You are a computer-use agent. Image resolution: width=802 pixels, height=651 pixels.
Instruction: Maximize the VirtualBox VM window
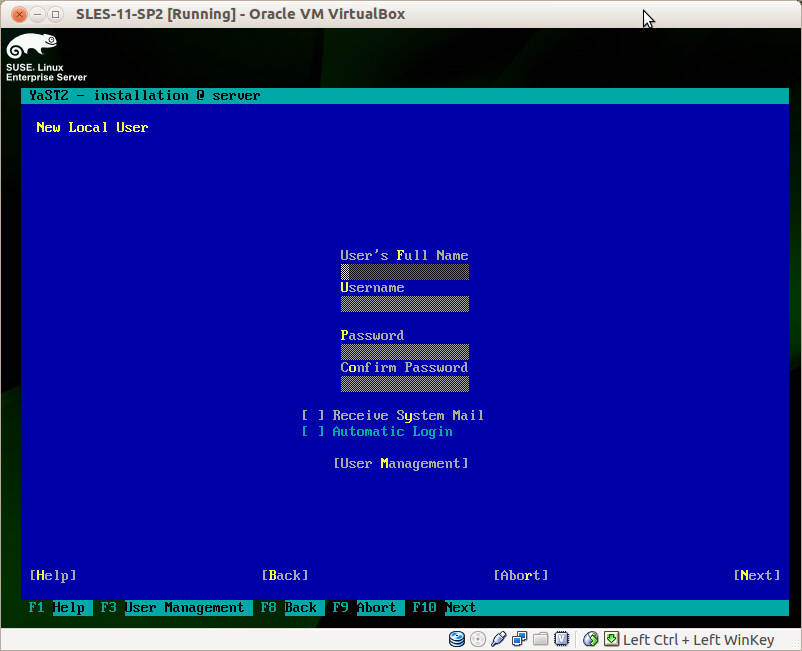pyautogui.click(x=55, y=14)
